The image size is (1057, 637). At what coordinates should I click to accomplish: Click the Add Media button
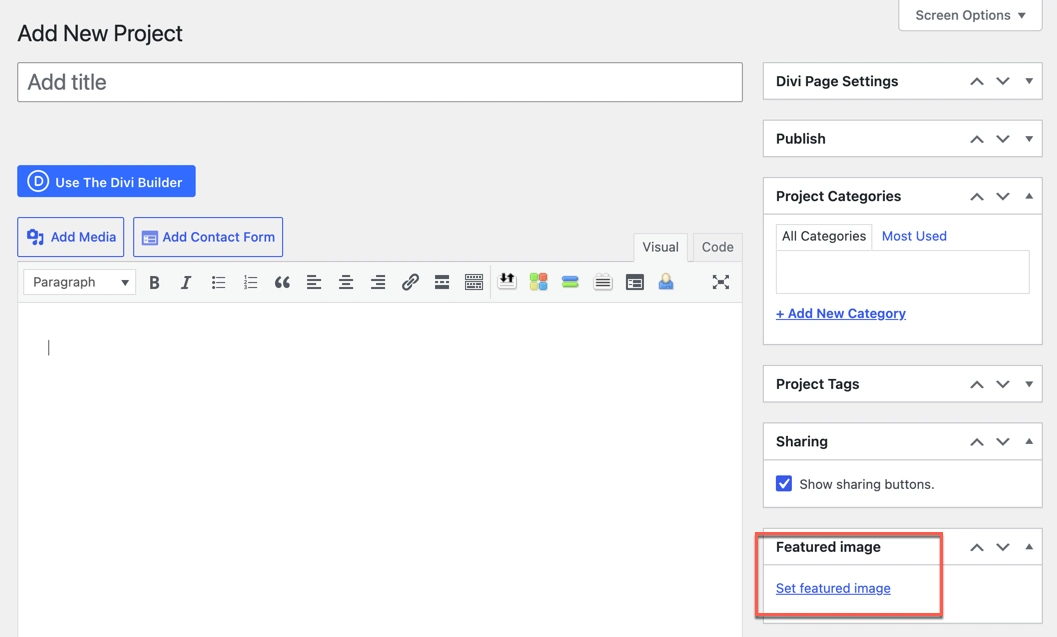click(71, 237)
